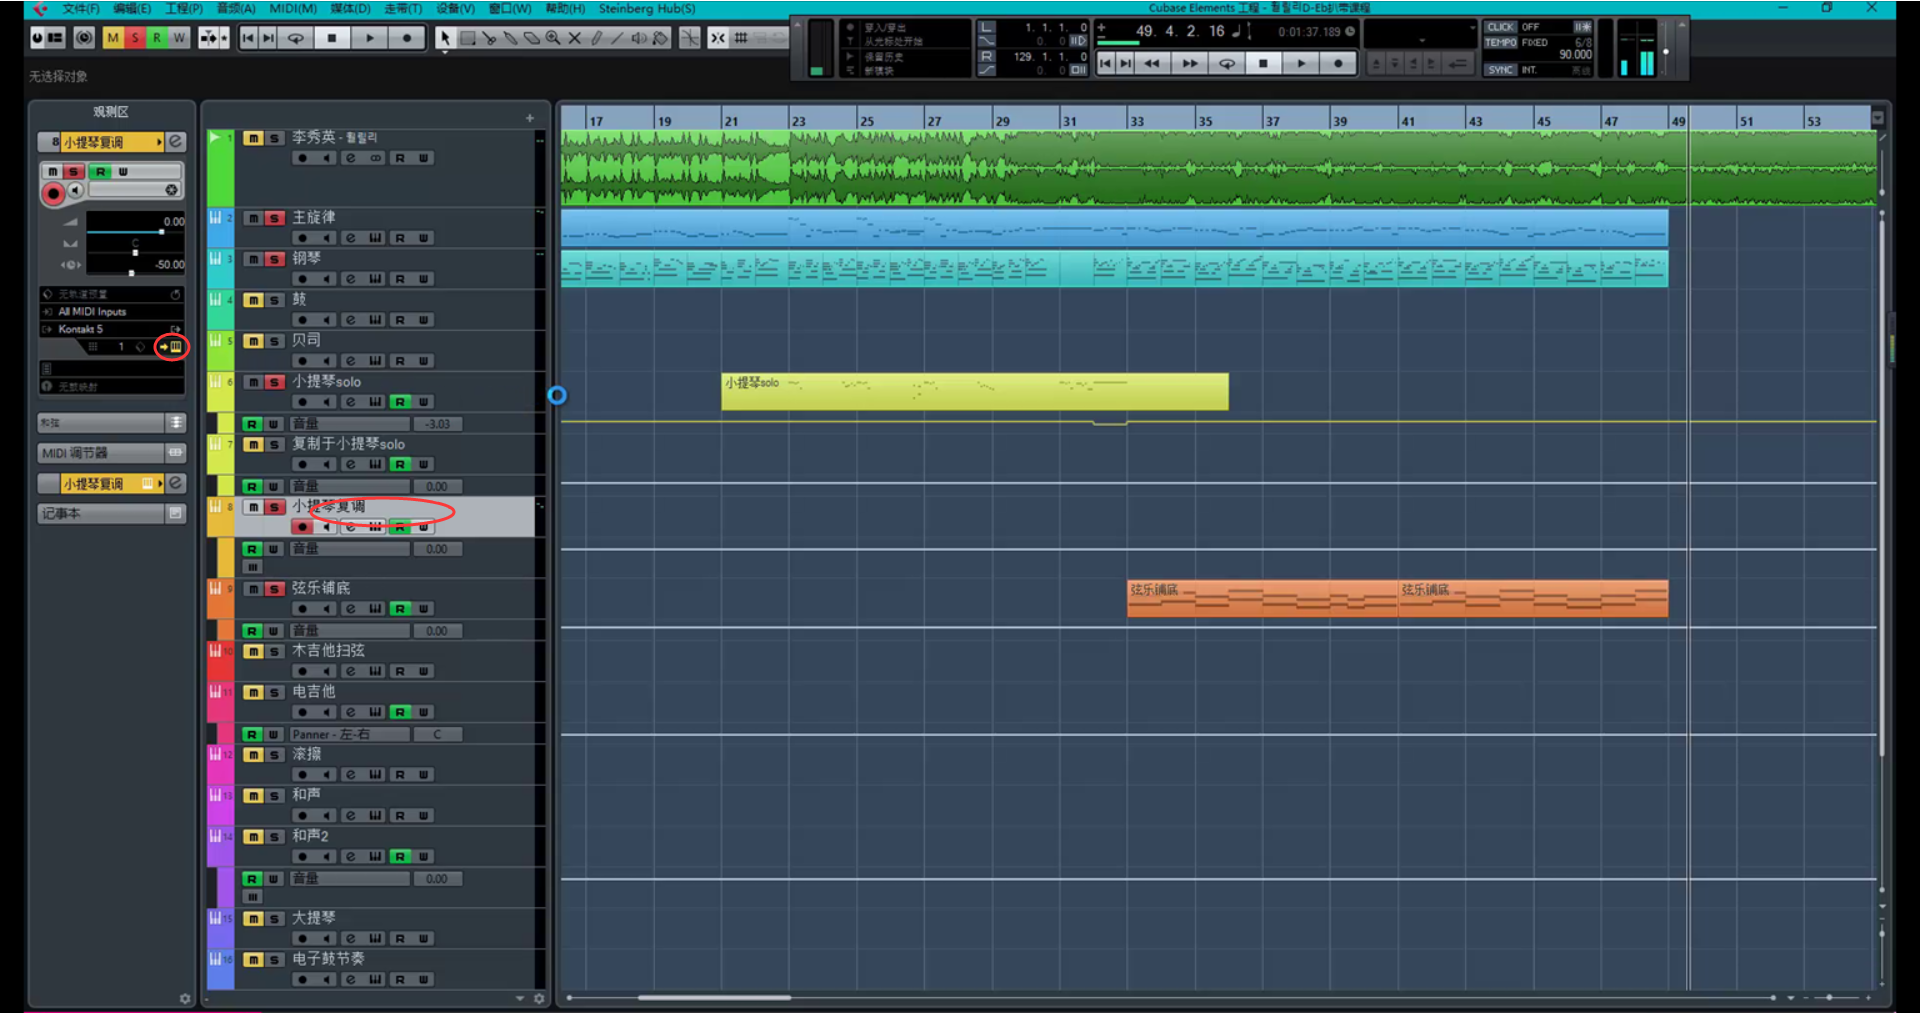The height and width of the screenshot is (1013, 1920).
Task: Click the Add Track plus icon
Action: pos(530,118)
